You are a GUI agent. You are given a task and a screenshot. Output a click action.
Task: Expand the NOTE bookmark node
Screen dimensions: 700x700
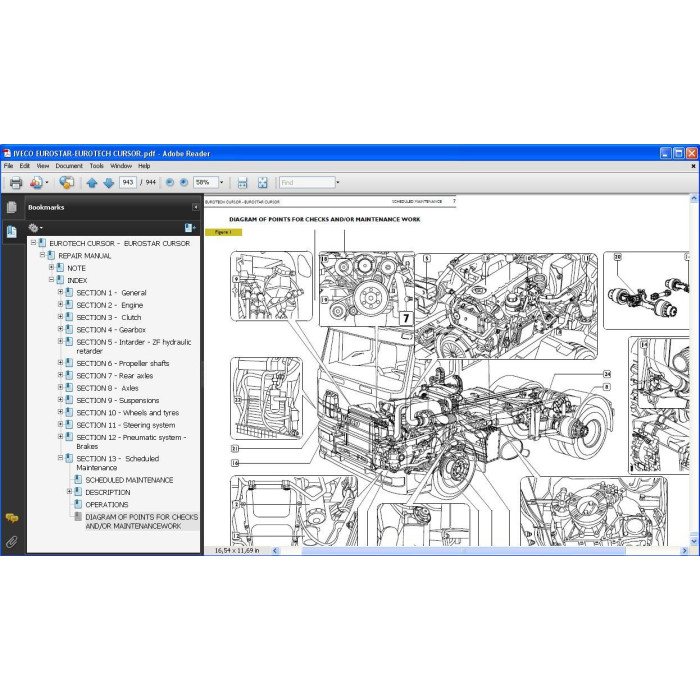[51, 267]
